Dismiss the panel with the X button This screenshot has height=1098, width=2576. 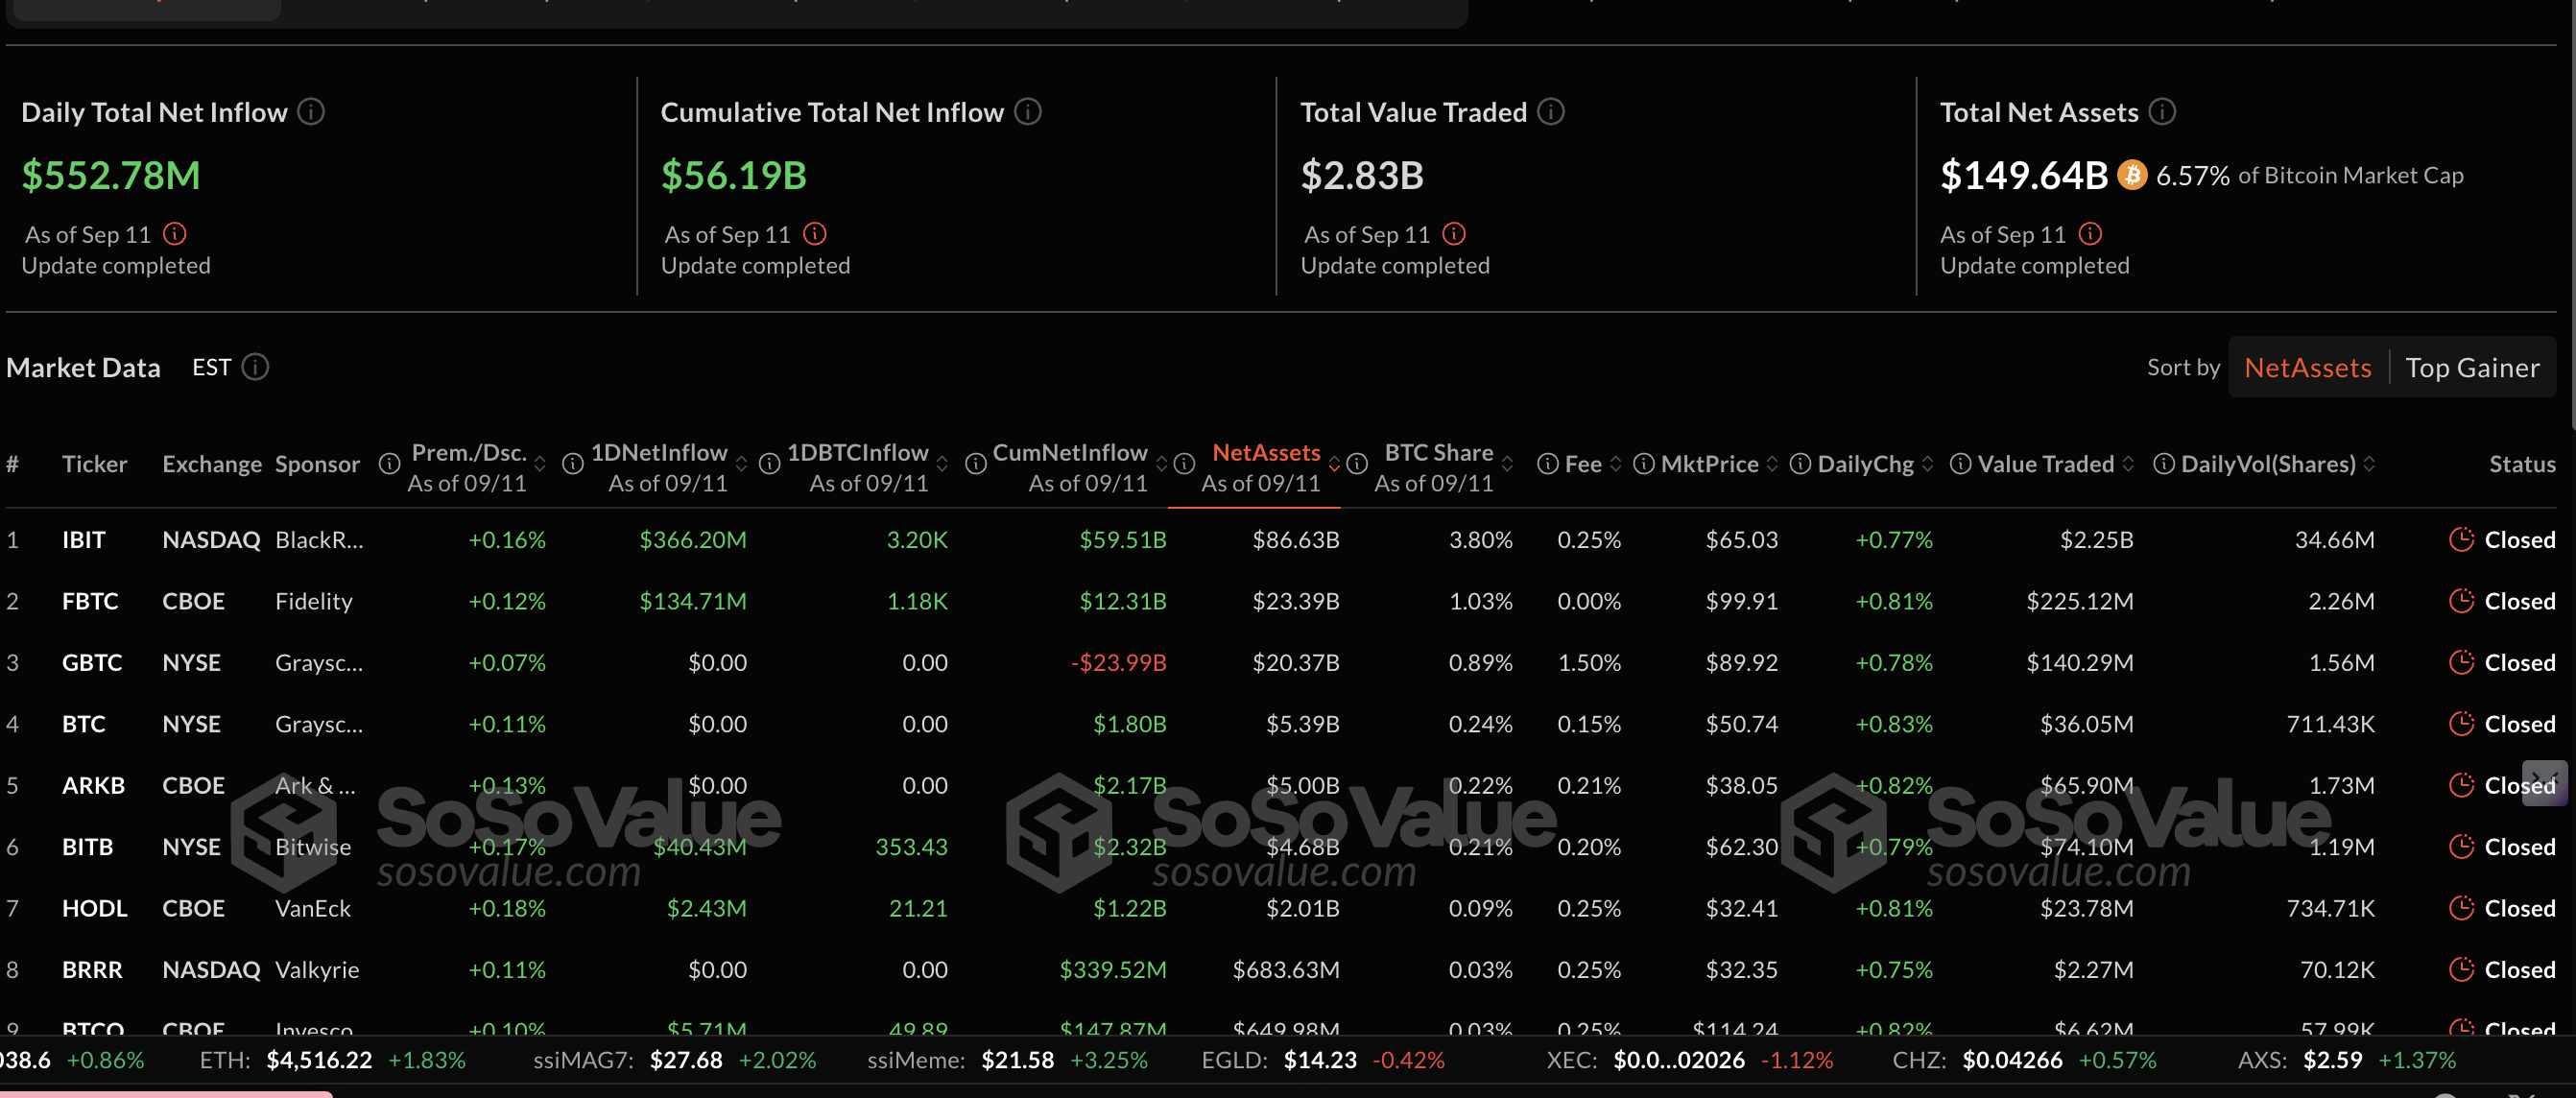point(2545,784)
